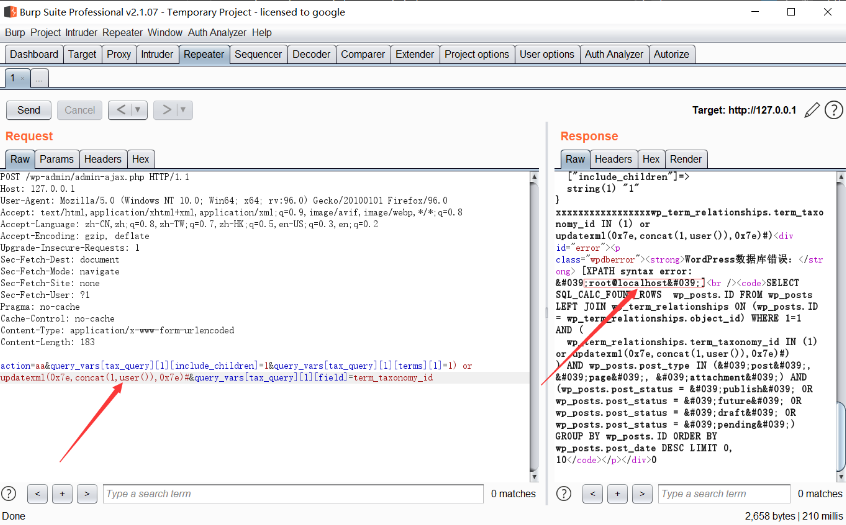Click the pencil icon to edit target
Screen dimensions: 846x525
click(811, 110)
